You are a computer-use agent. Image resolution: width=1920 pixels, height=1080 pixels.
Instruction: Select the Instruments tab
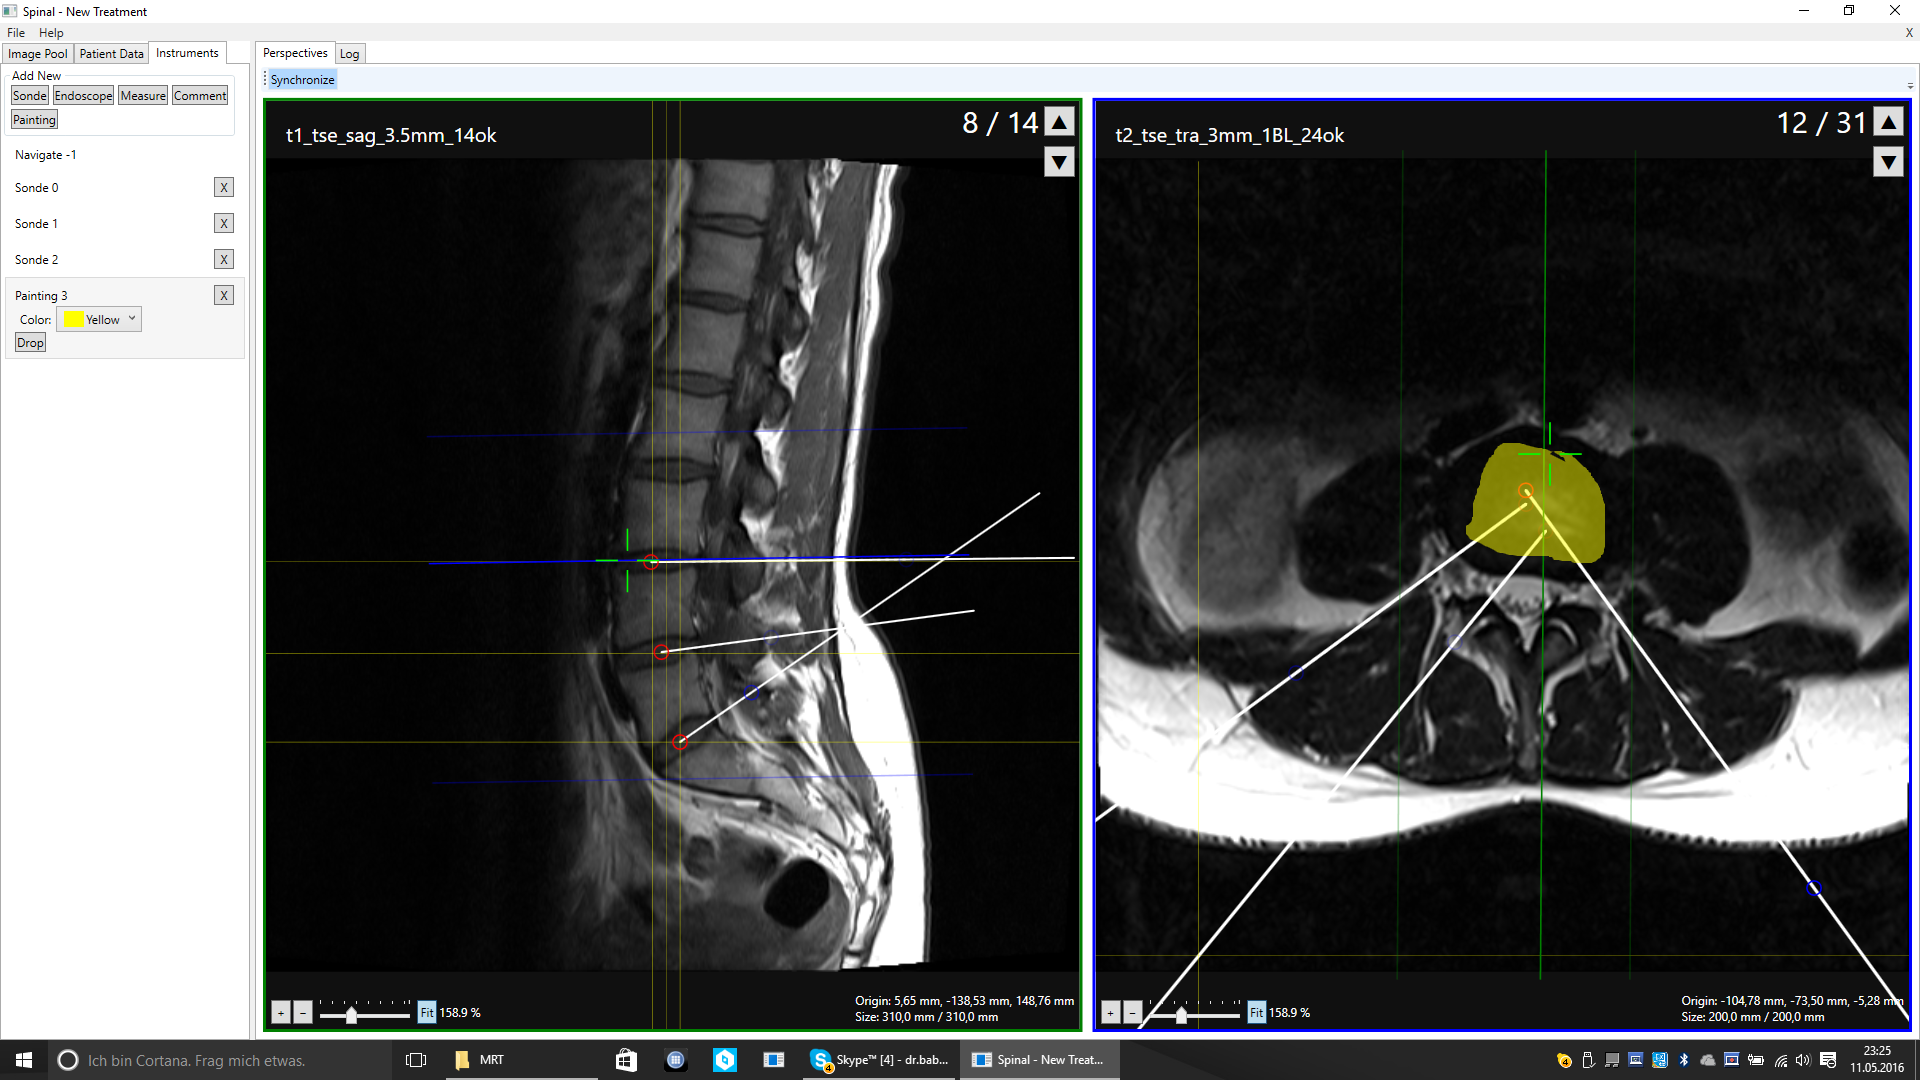pyautogui.click(x=187, y=53)
